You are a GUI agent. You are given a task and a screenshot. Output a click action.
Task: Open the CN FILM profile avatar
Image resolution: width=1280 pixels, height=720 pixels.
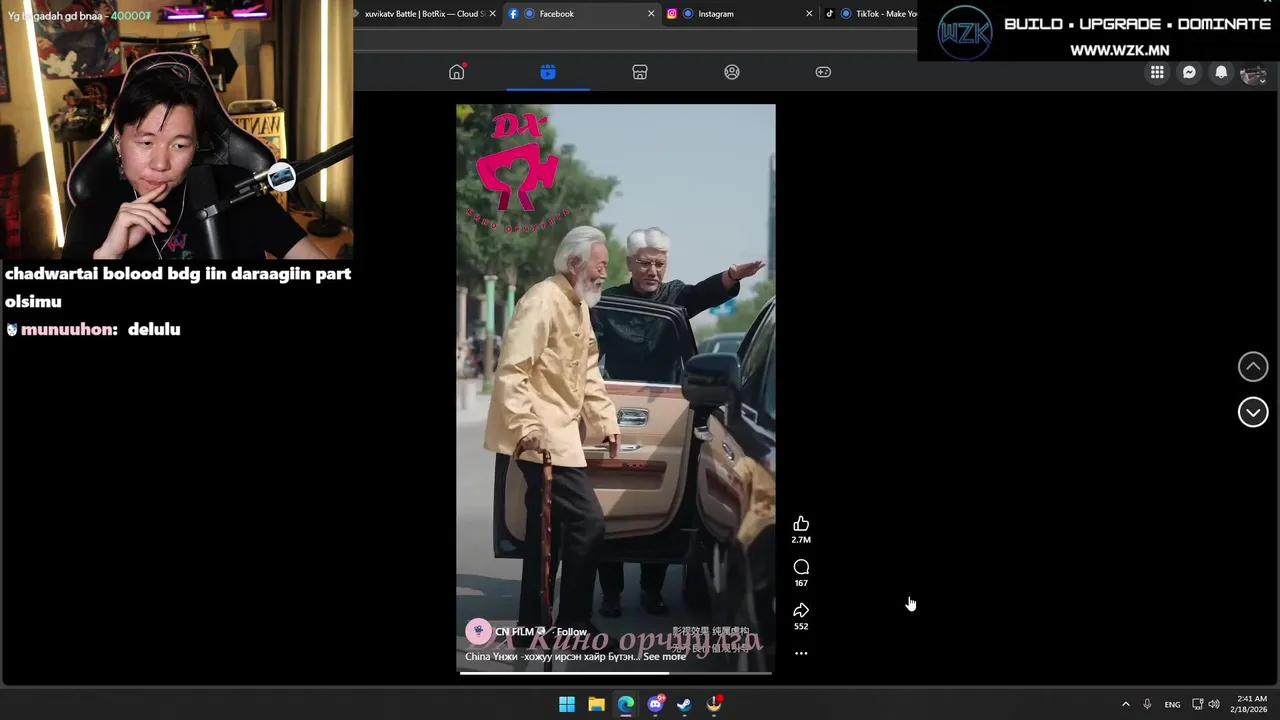pyautogui.click(x=478, y=631)
